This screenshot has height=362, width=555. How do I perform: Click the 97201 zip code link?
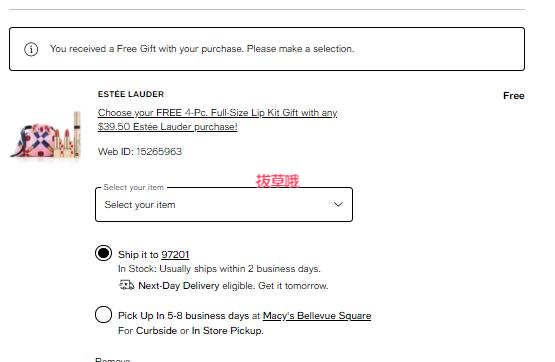175,255
